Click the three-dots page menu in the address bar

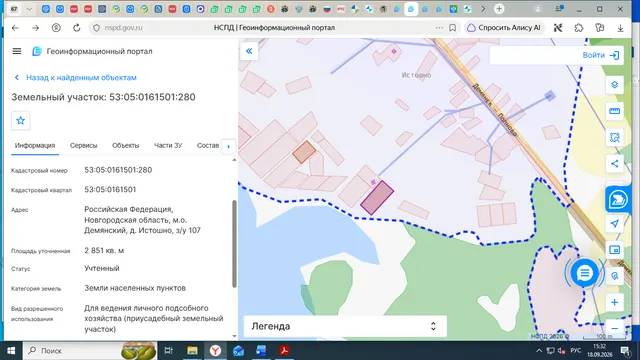[x=439, y=28]
